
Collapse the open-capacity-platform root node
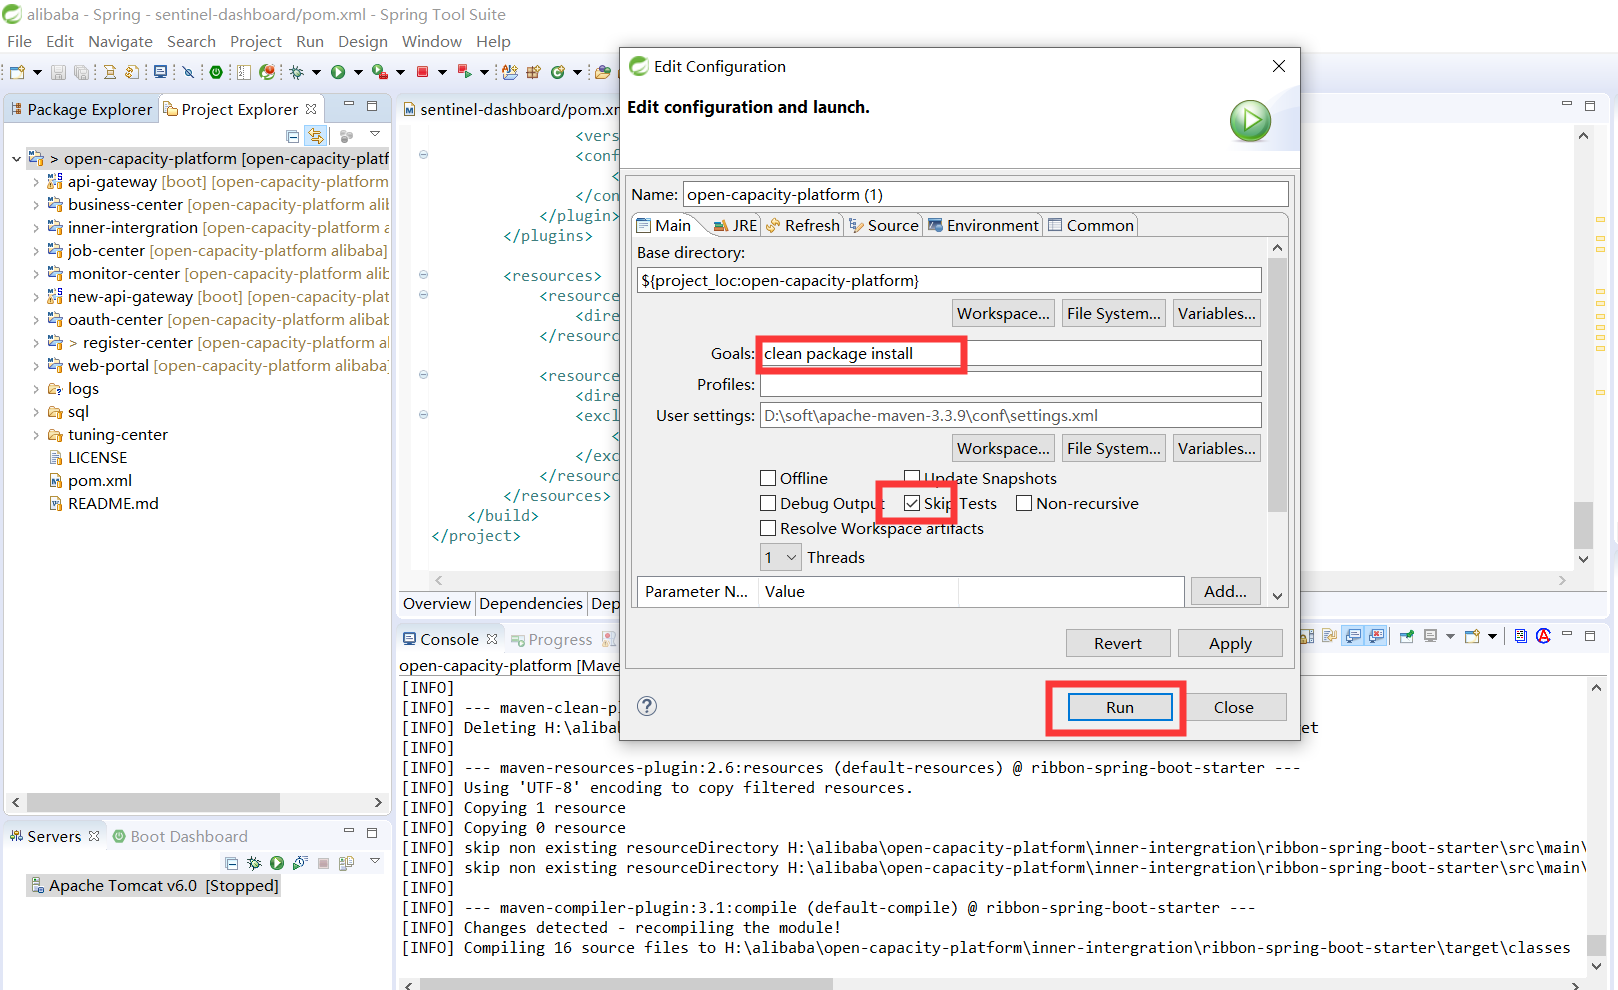point(16,159)
